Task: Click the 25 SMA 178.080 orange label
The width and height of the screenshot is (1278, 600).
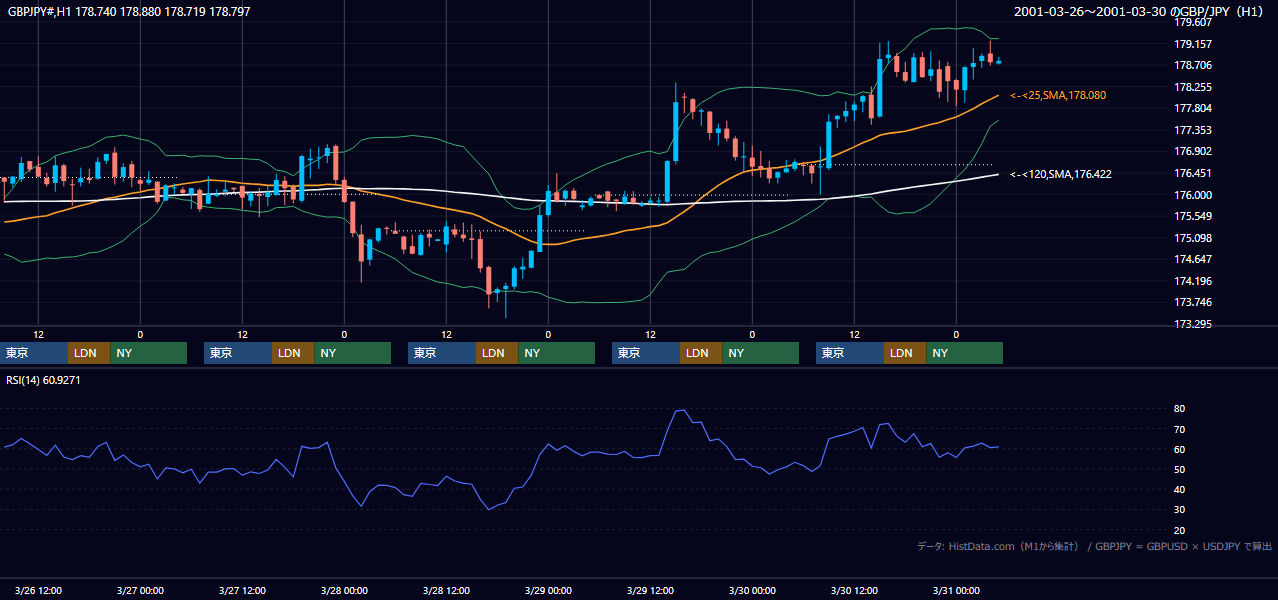Action: point(1058,95)
